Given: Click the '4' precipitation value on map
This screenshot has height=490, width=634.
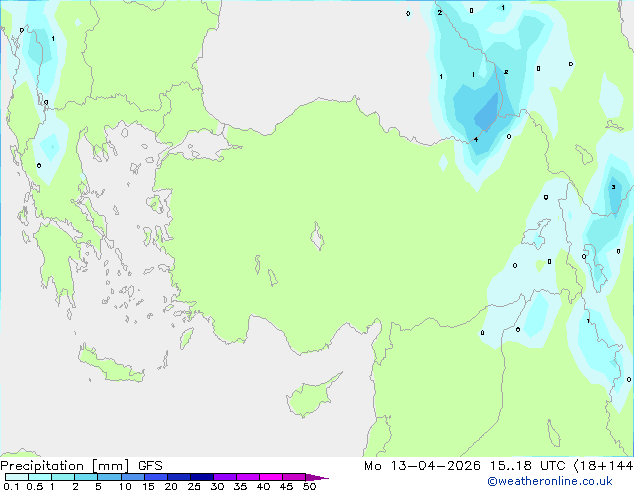Looking at the screenshot, I should point(476,139).
